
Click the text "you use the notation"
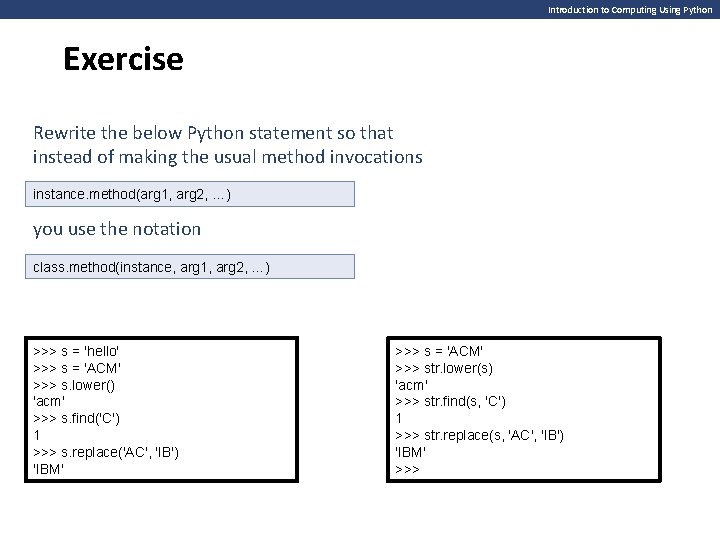[117, 228]
